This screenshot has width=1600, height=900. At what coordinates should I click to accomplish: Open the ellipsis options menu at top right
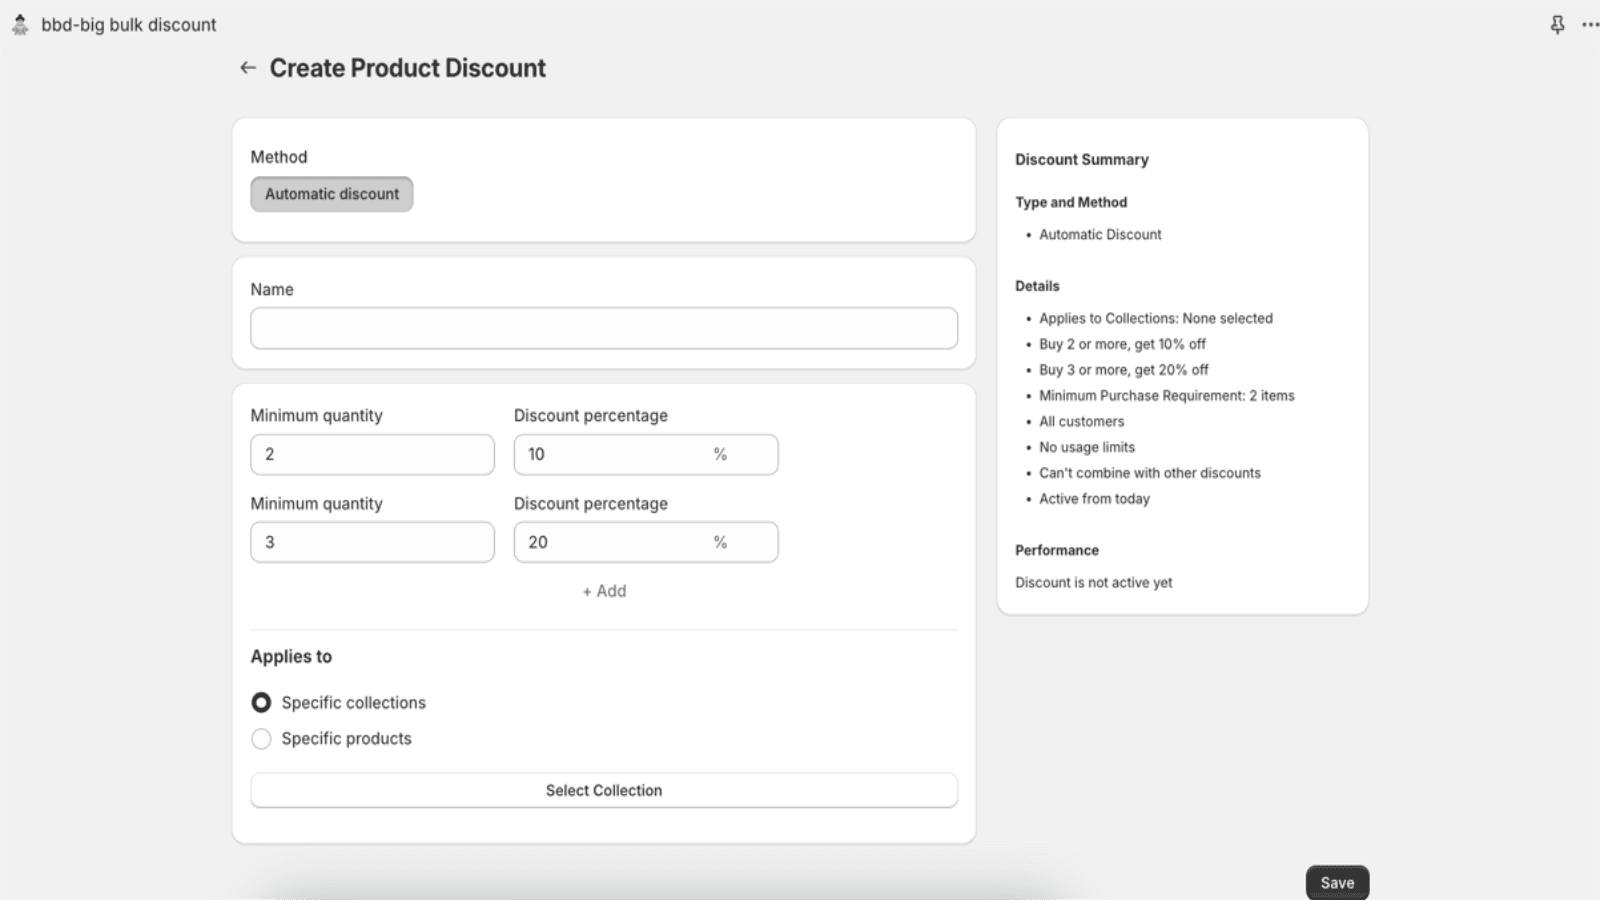pos(1593,24)
